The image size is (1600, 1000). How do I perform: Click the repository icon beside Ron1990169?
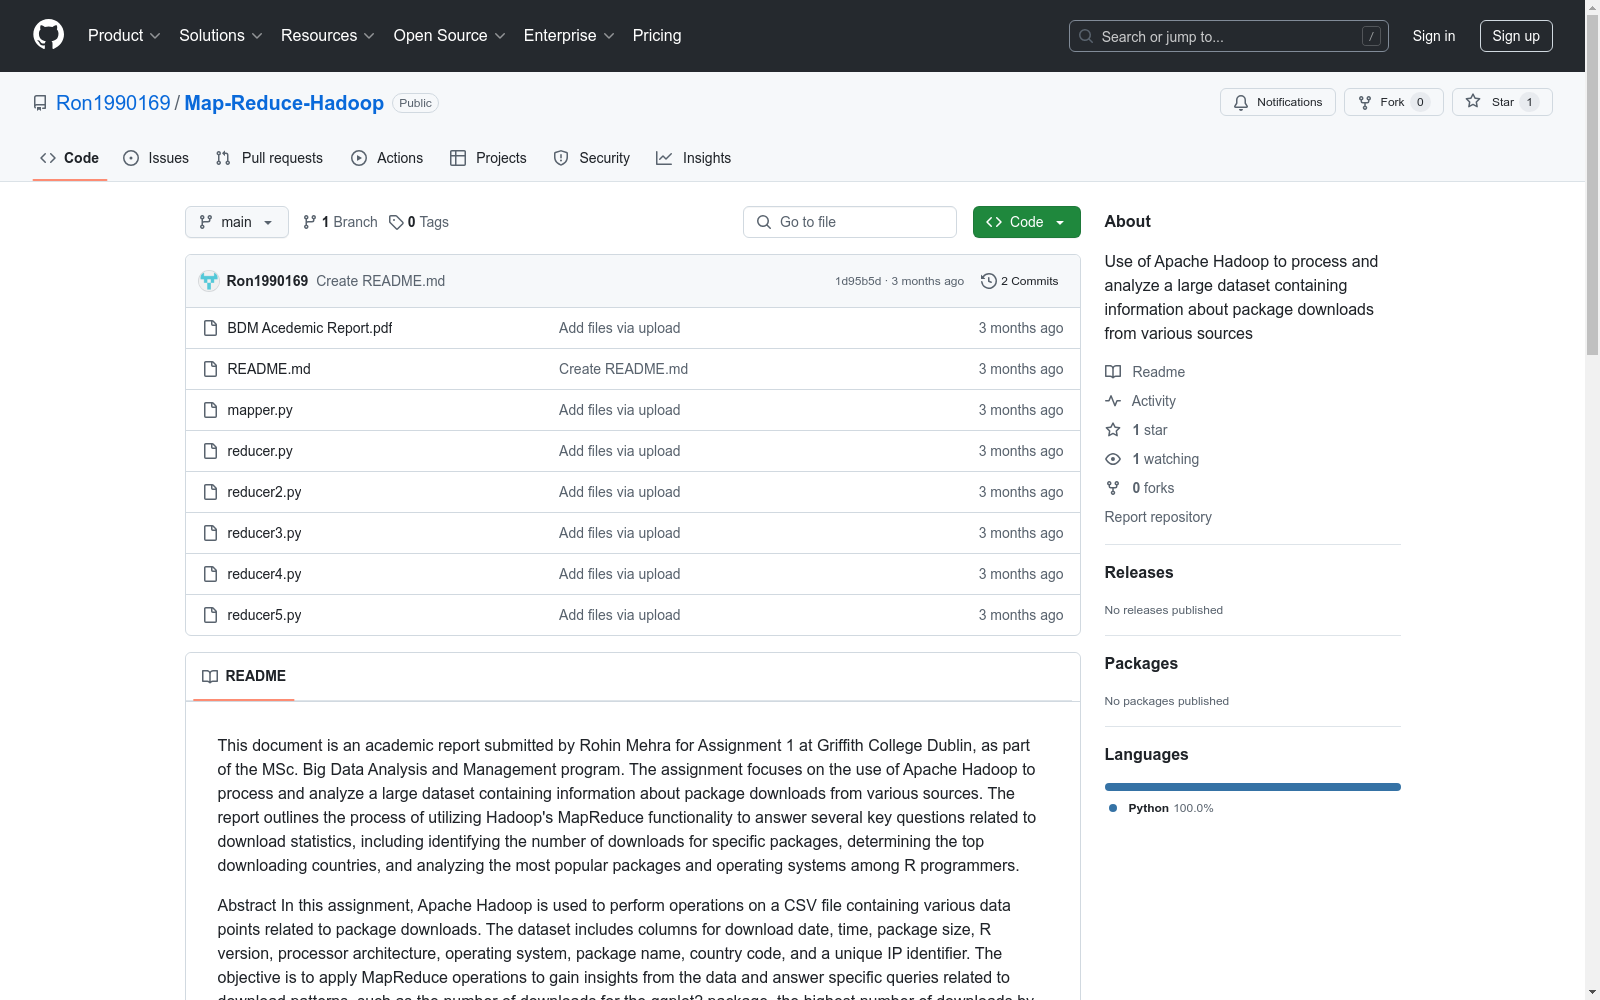pyautogui.click(x=40, y=103)
